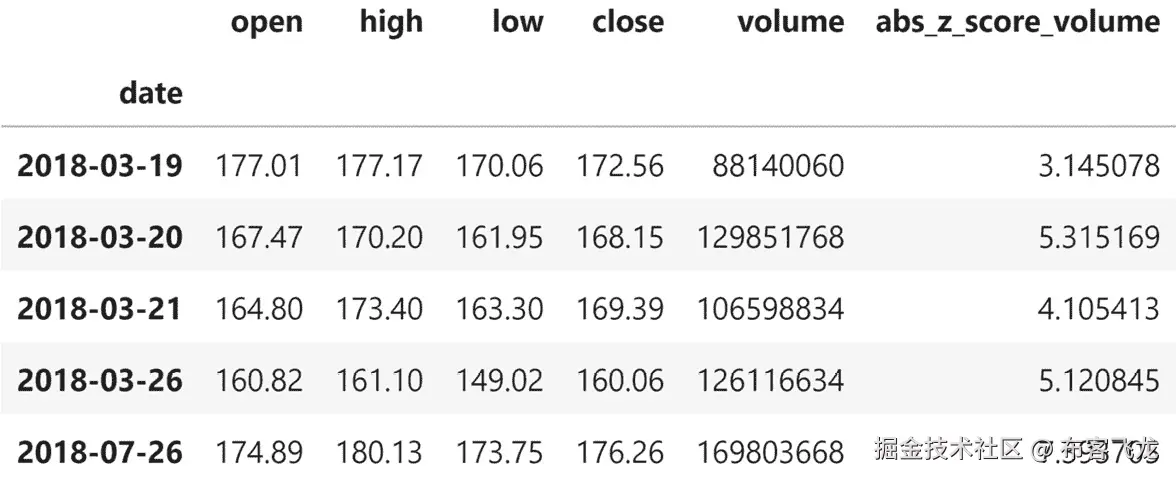Click the 'abs_z_score_volume' column header
Viewport: 1176px width, 479px height.
pos(1017,22)
